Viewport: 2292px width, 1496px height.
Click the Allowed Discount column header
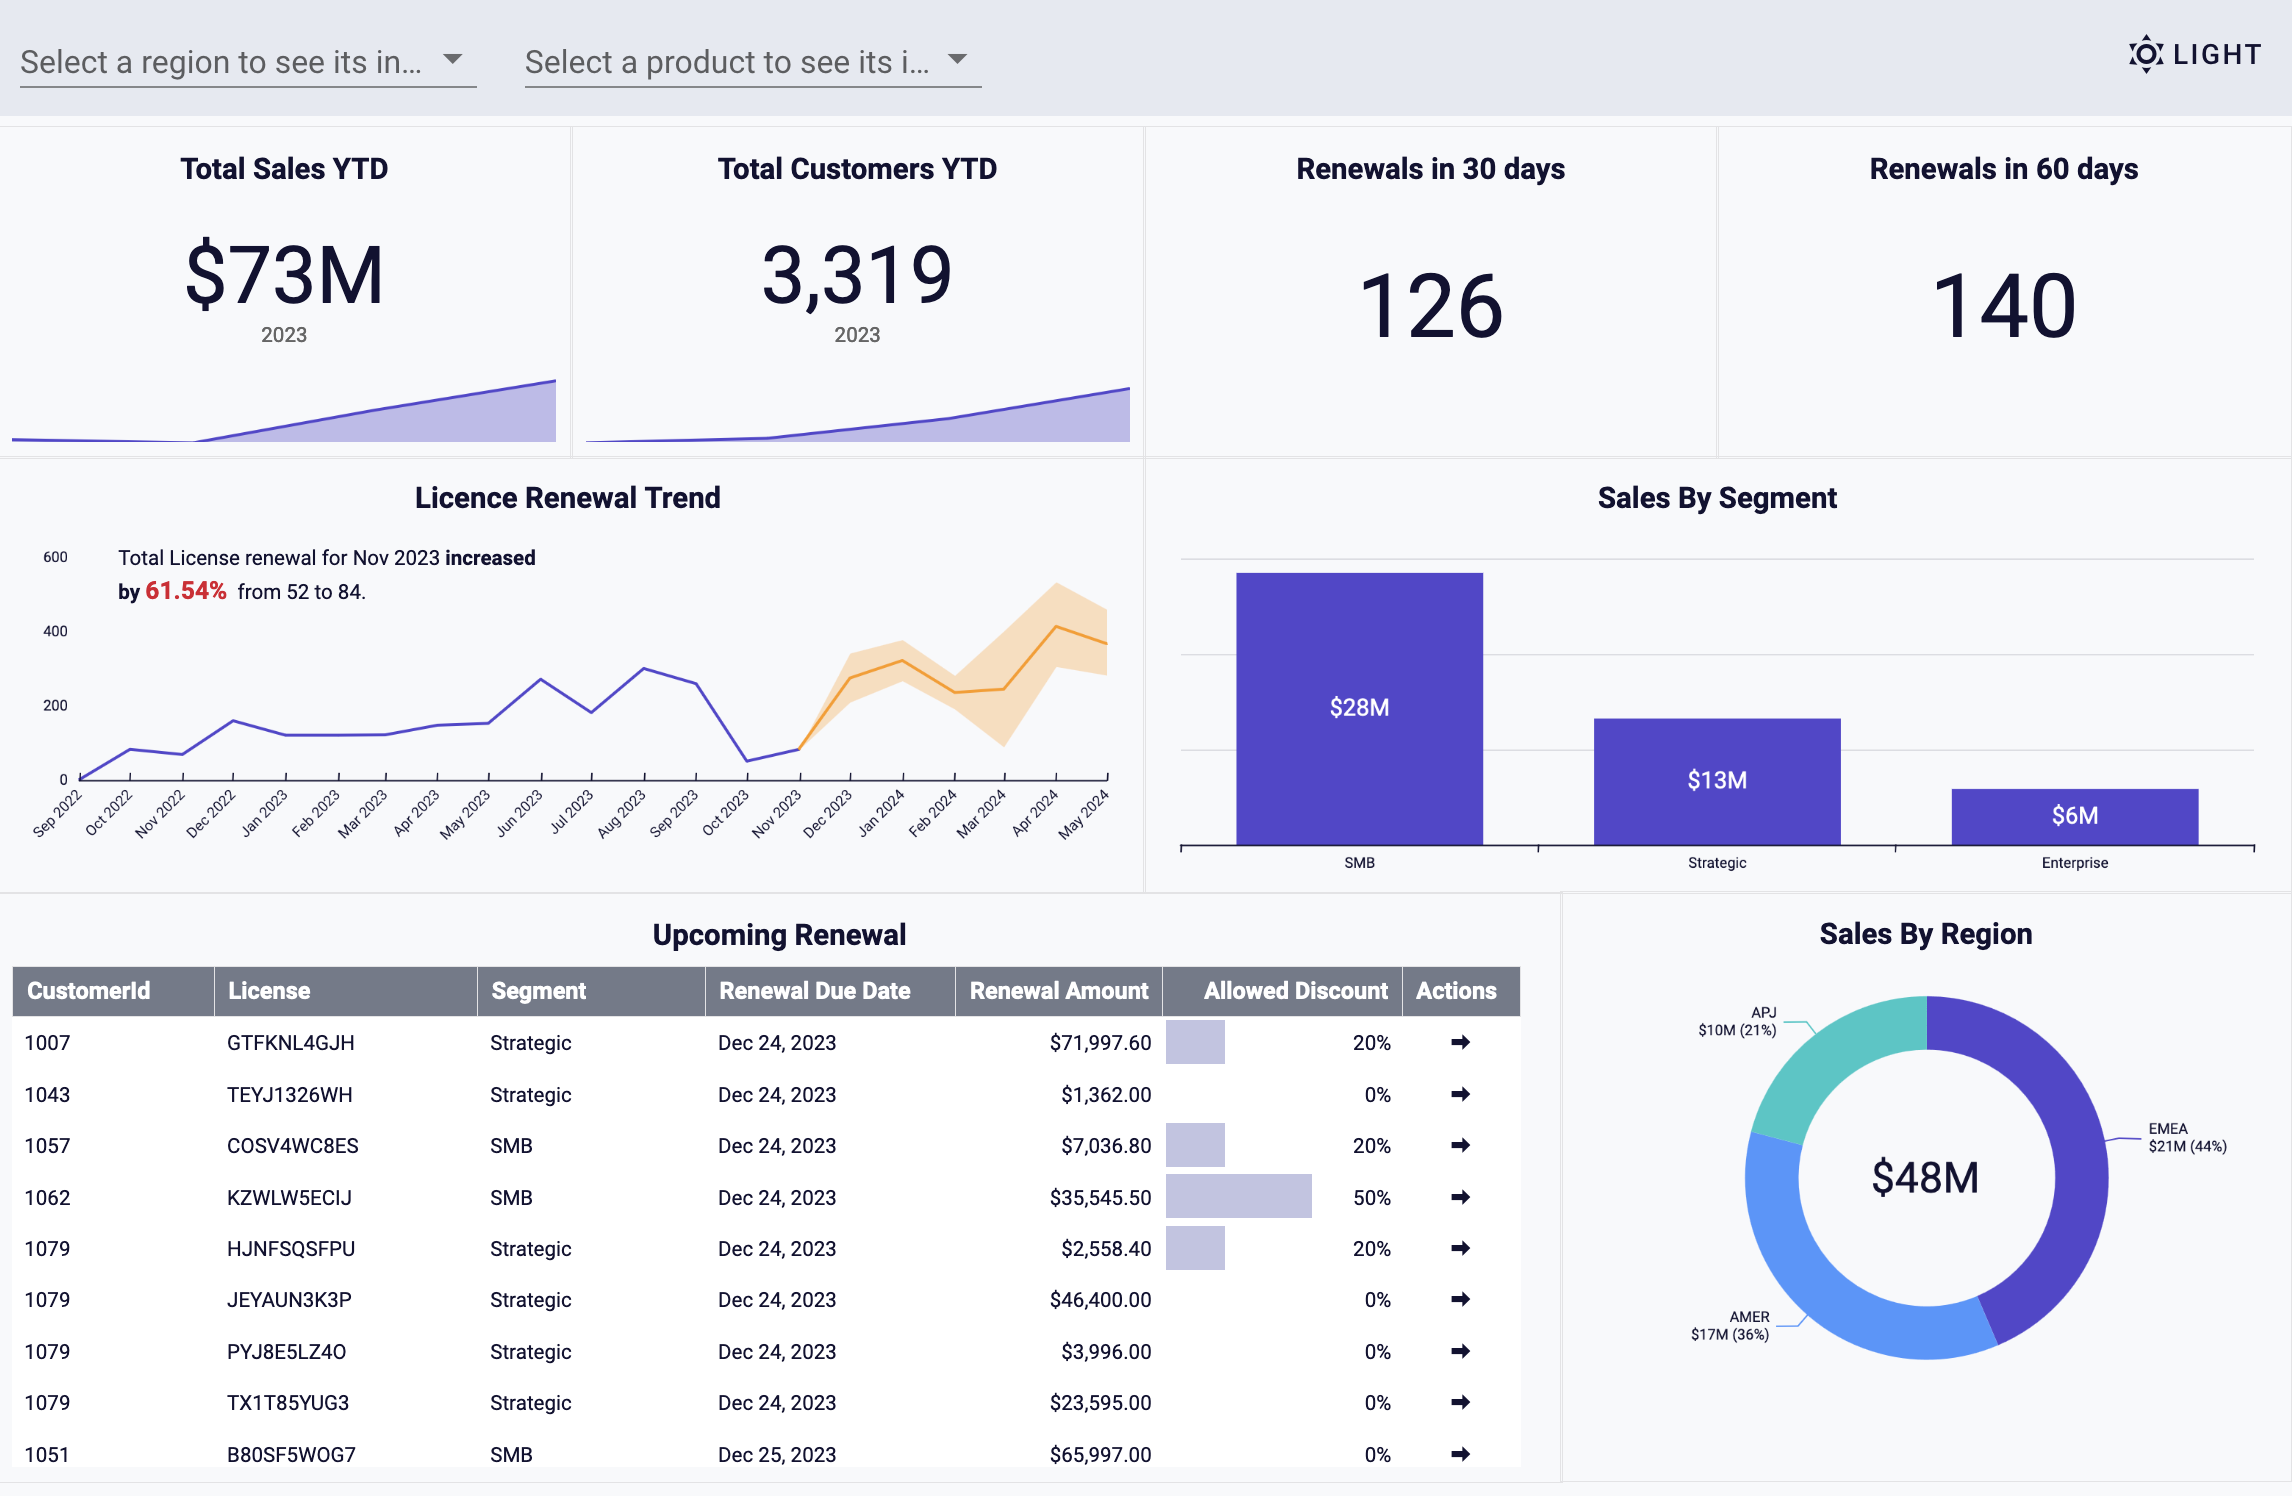pos(1294,991)
